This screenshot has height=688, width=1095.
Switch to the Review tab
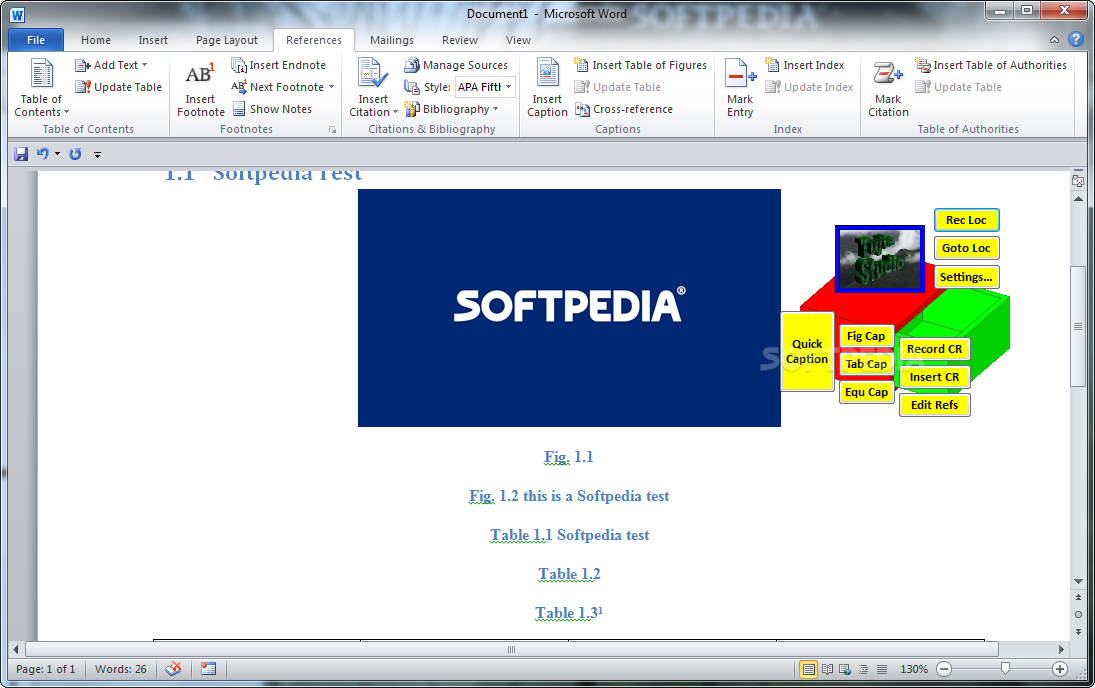pyautogui.click(x=460, y=40)
